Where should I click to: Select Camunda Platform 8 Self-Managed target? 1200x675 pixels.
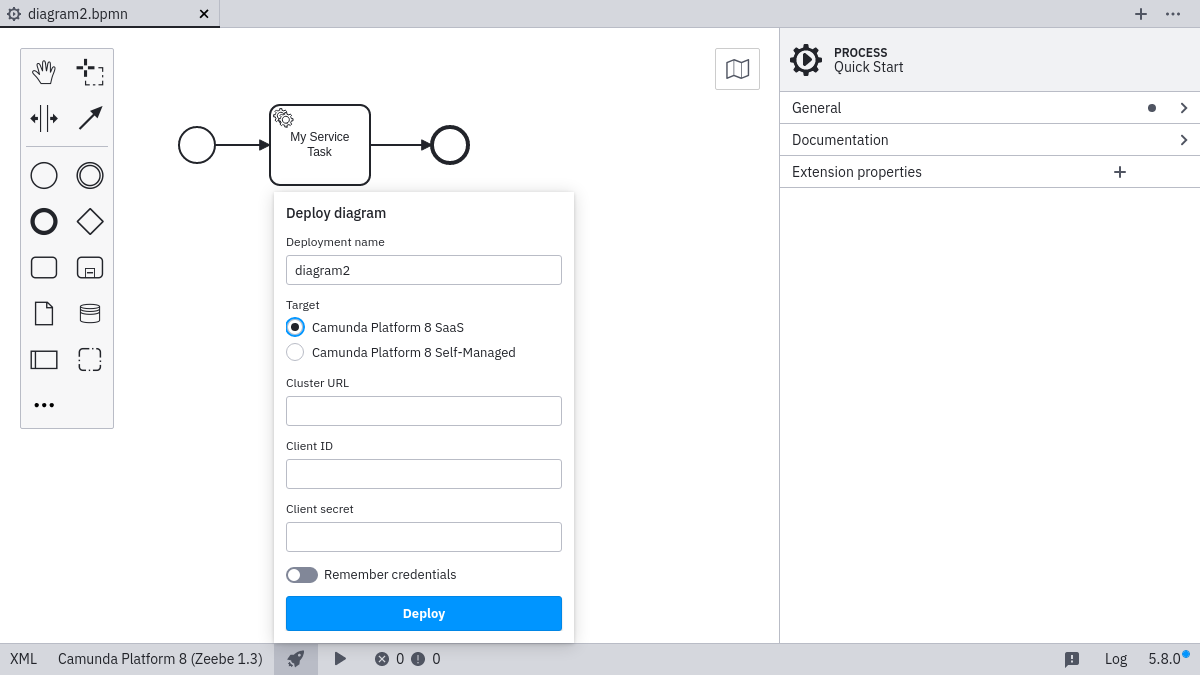[x=295, y=352]
